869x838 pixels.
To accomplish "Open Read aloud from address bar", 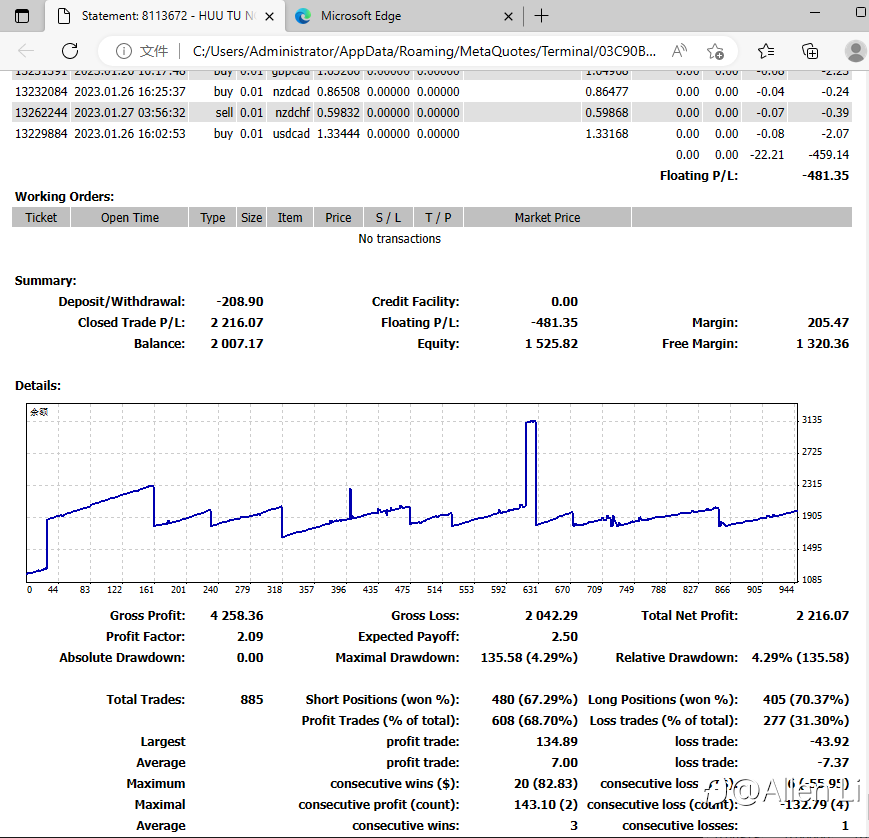I will tap(679, 51).
